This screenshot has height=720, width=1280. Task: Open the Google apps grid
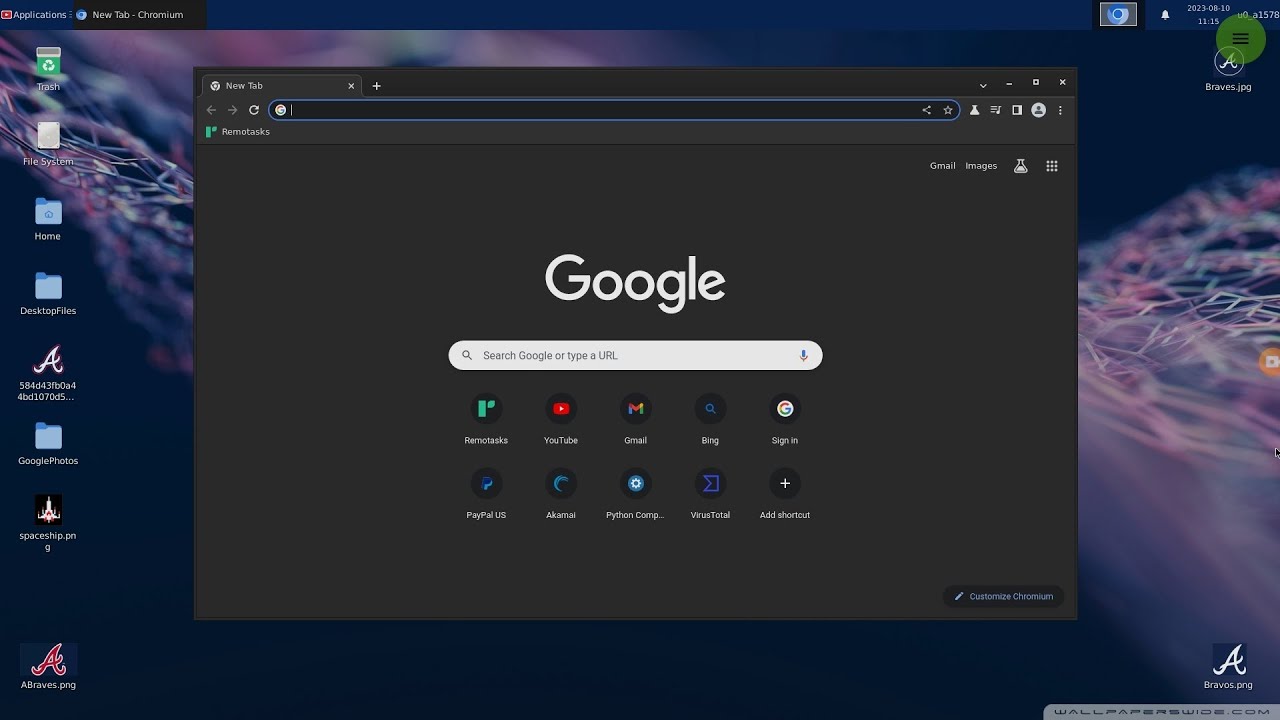[x=1052, y=166]
